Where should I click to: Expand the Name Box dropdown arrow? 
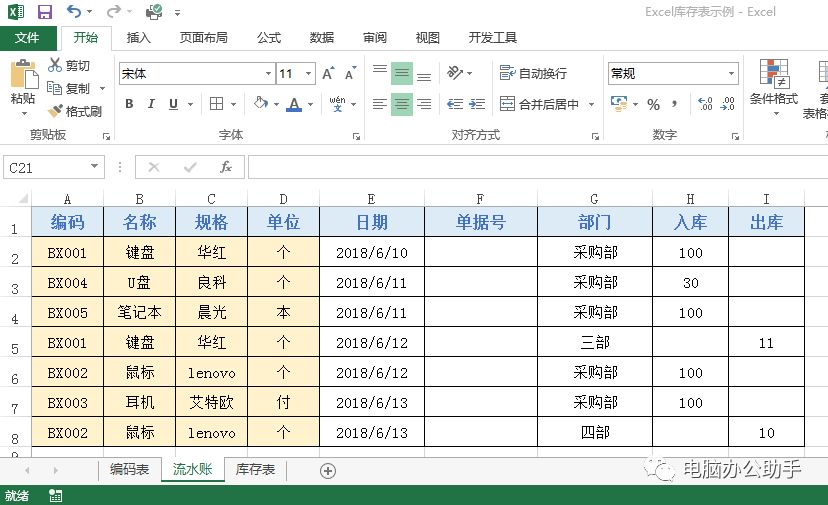pyautogui.click(x=94, y=166)
